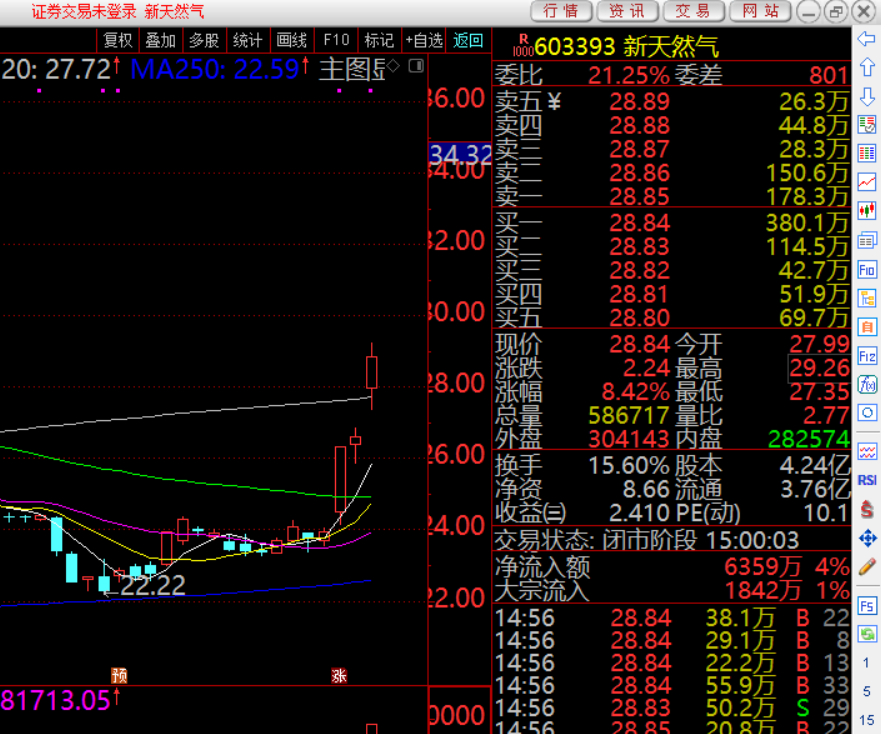Click the 画线 draw line button
Image resolution: width=881 pixels, height=734 pixels.
point(291,40)
